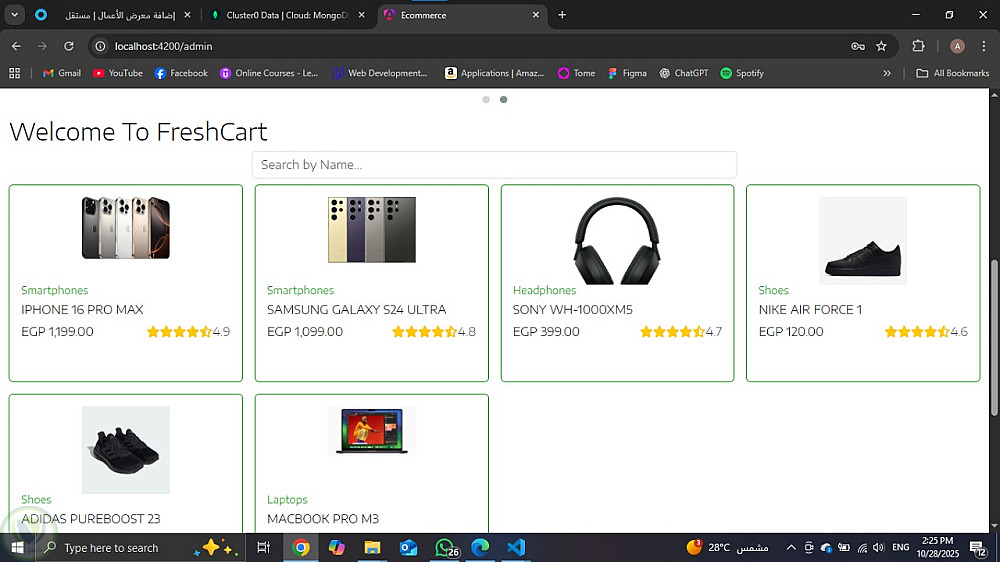Open the Web Development bookmark
1000x562 pixels.
coord(379,73)
